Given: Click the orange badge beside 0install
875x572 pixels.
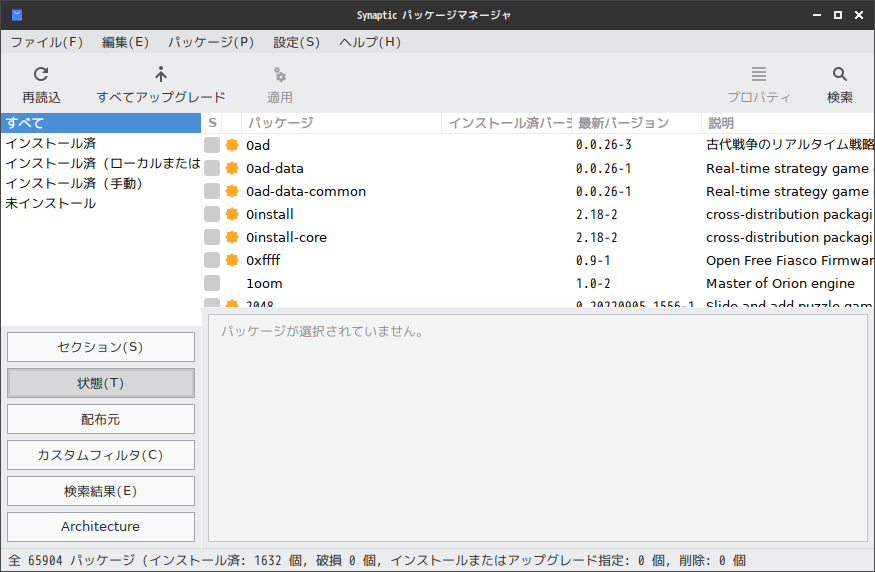Looking at the screenshot, I should (x=232, y=214).
